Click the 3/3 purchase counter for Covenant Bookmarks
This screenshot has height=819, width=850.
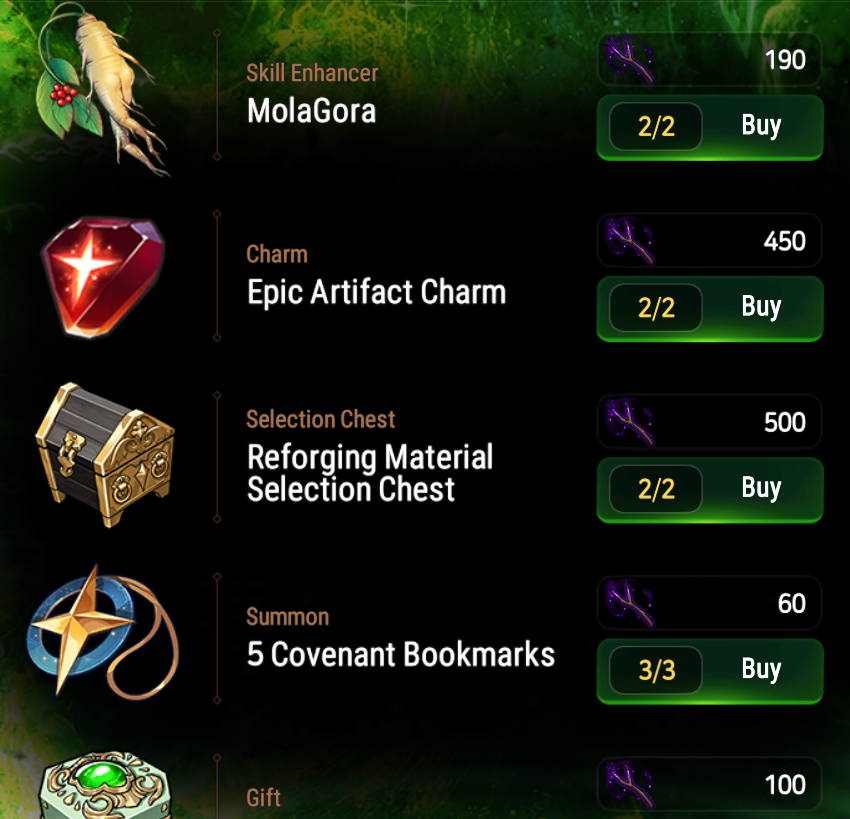[656, 670]
